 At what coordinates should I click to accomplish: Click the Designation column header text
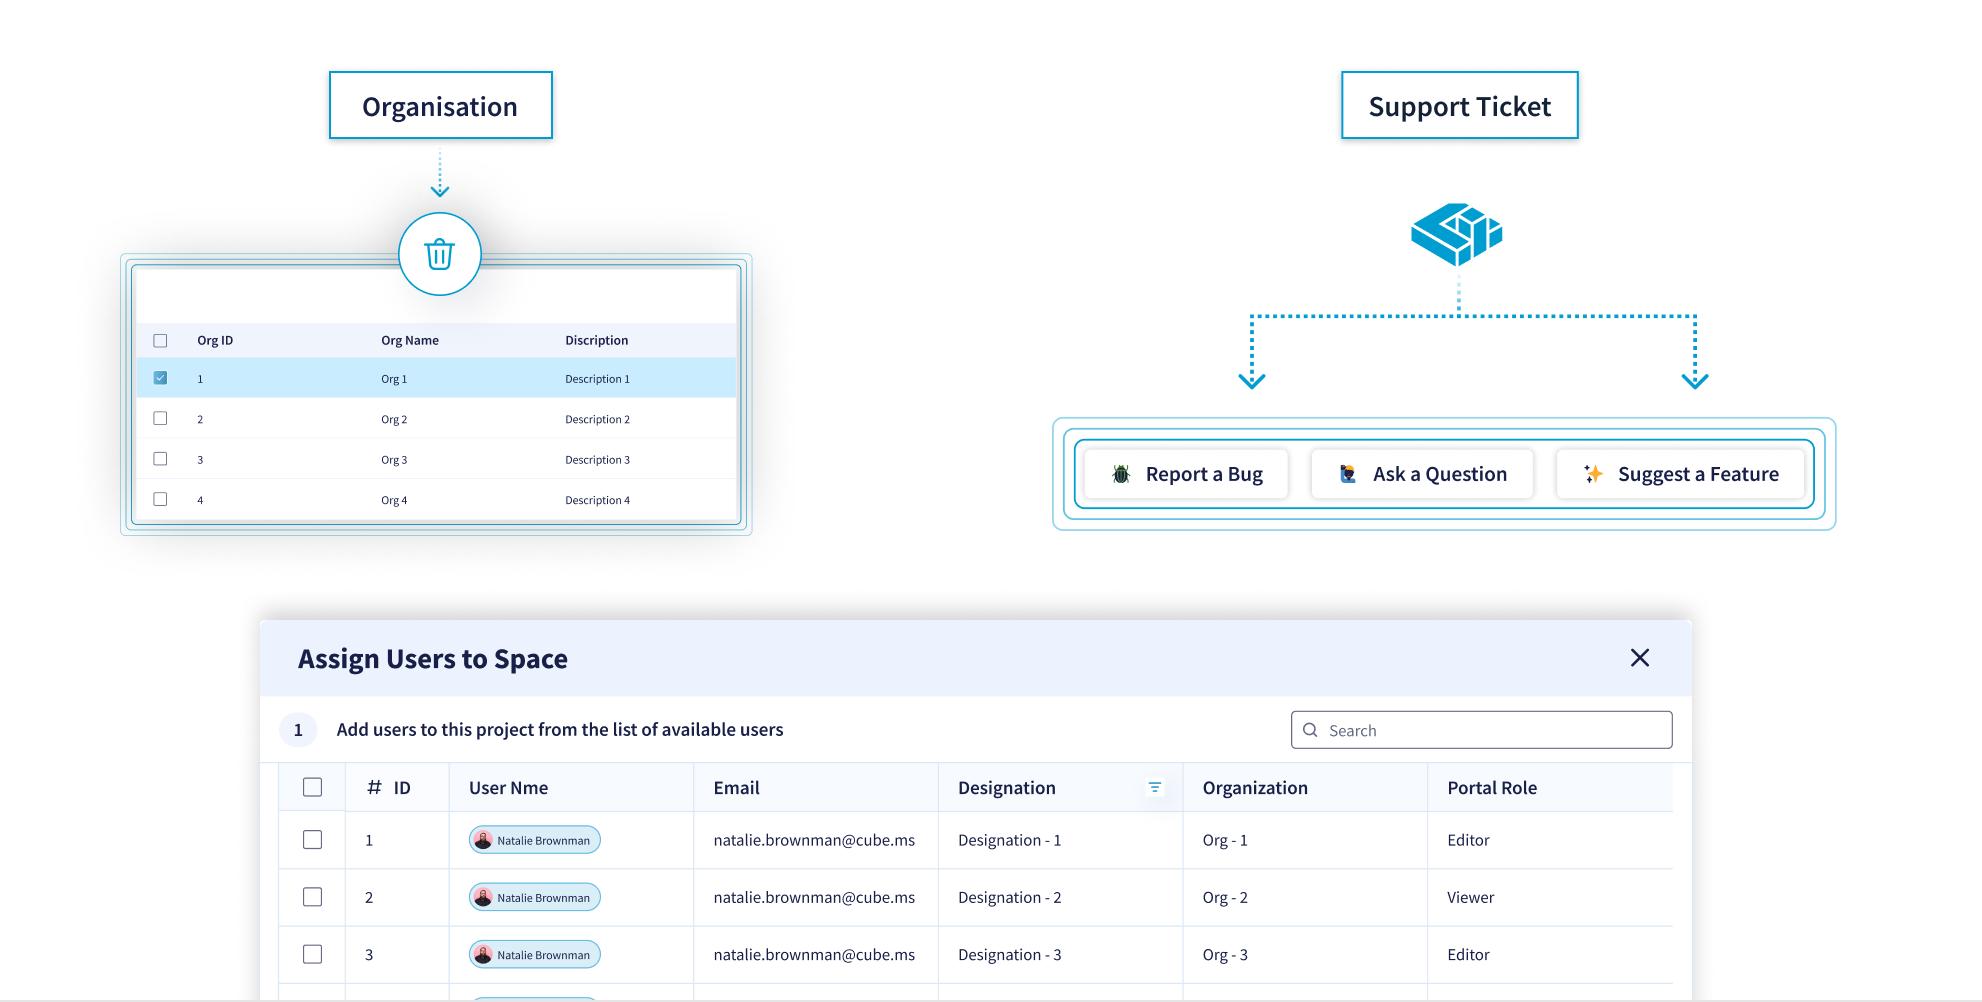[1007, 788]
